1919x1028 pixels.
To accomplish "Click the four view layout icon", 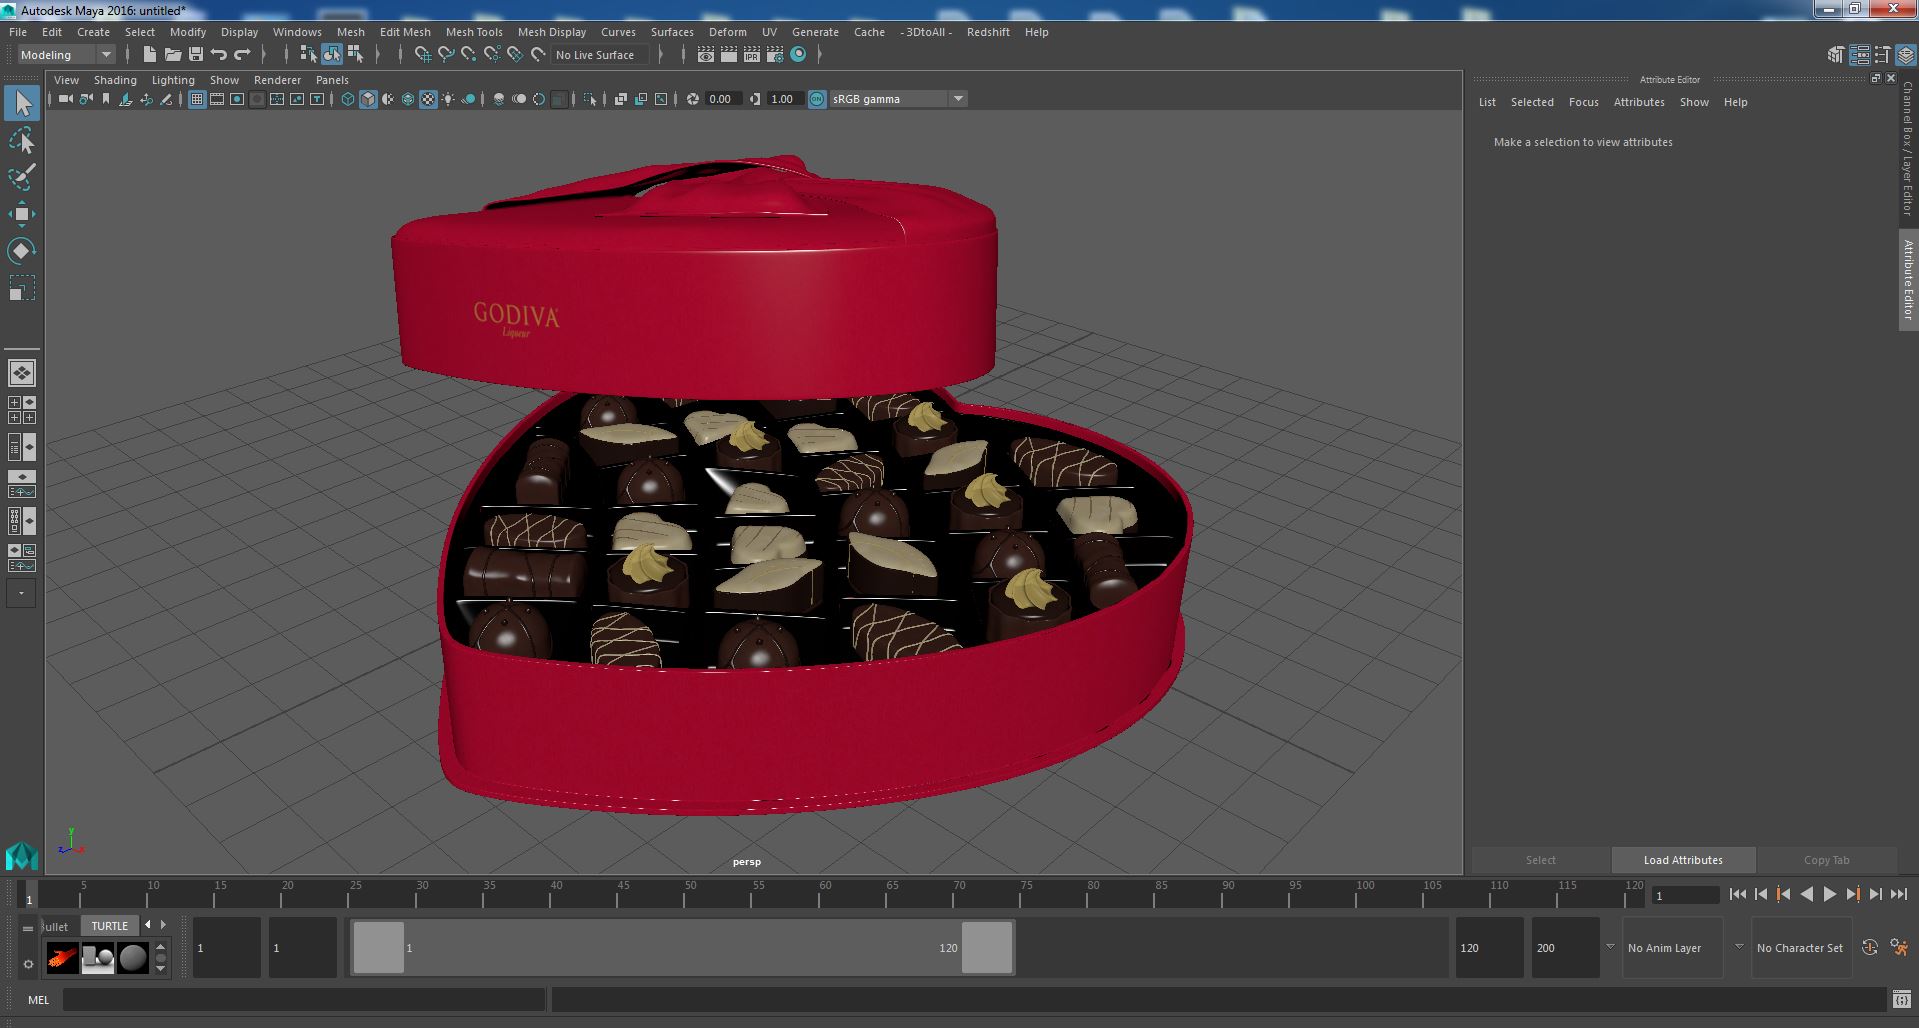I will point(21,410).
